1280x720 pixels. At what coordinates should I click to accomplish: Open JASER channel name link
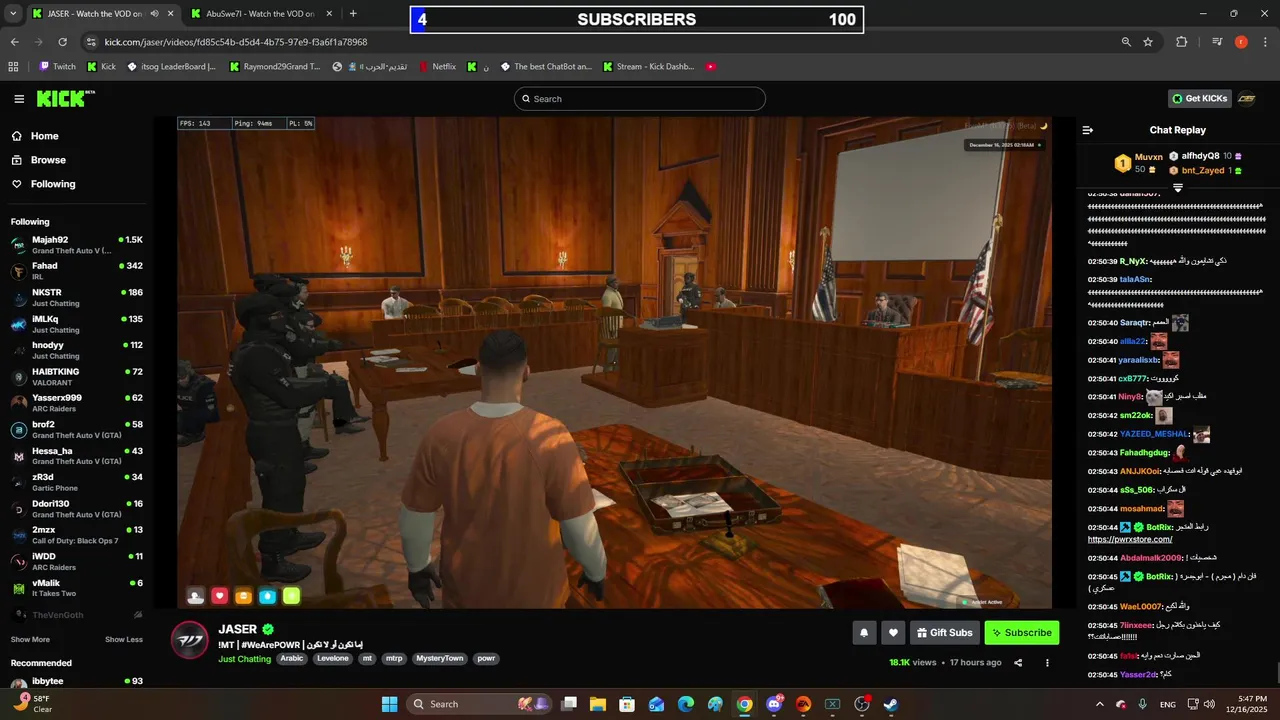(x=238, y=629)
